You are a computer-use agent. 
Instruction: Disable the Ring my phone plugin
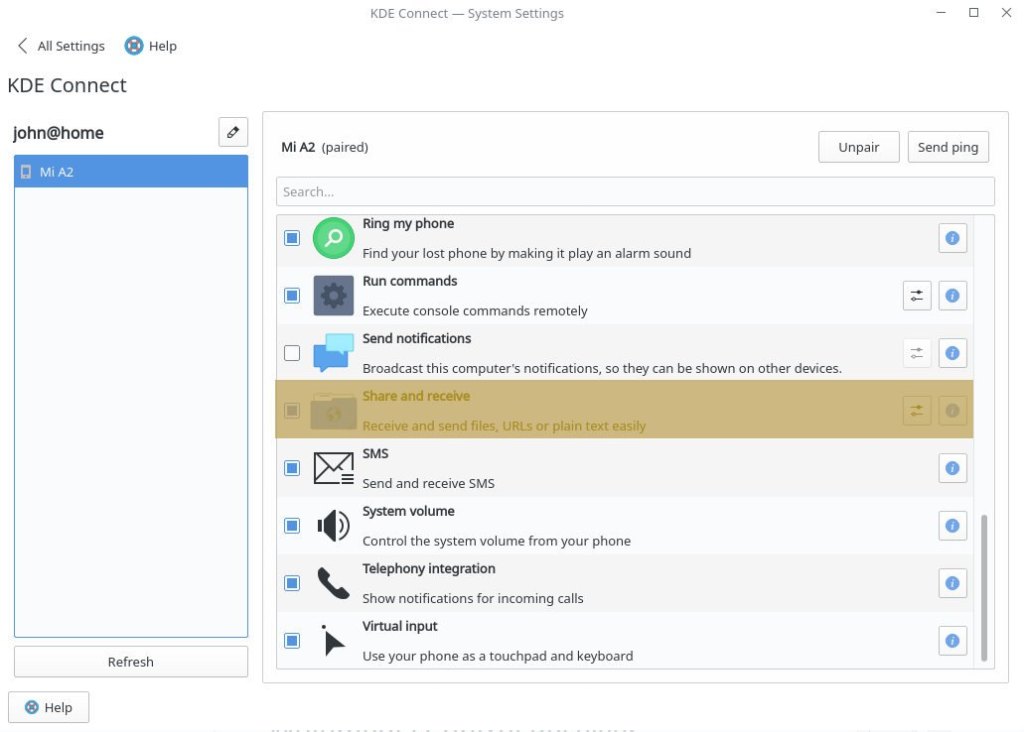[x=292, y=238]
